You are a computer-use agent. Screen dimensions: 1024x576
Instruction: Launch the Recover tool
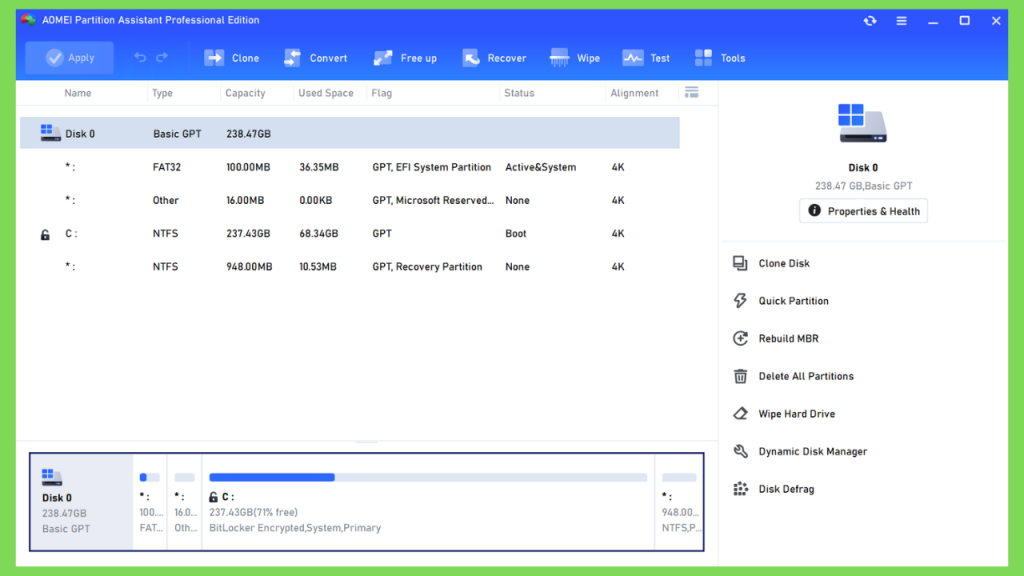pyautogui.click(x=494, y=58)
